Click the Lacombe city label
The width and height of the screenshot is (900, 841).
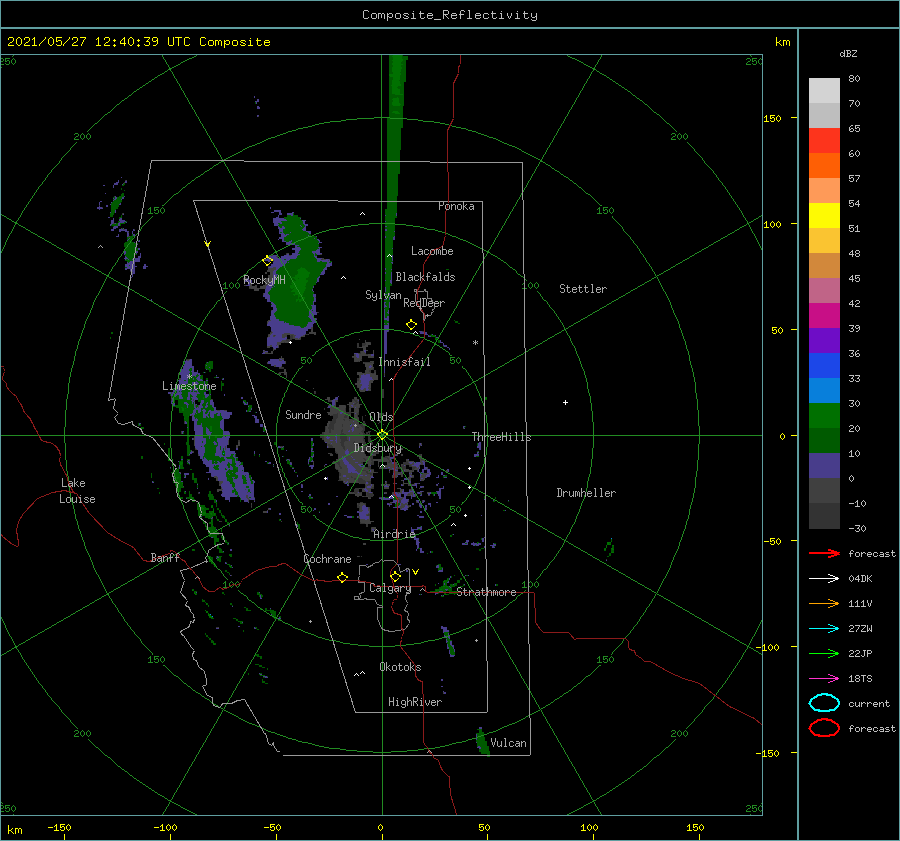(x=432, y=251)
